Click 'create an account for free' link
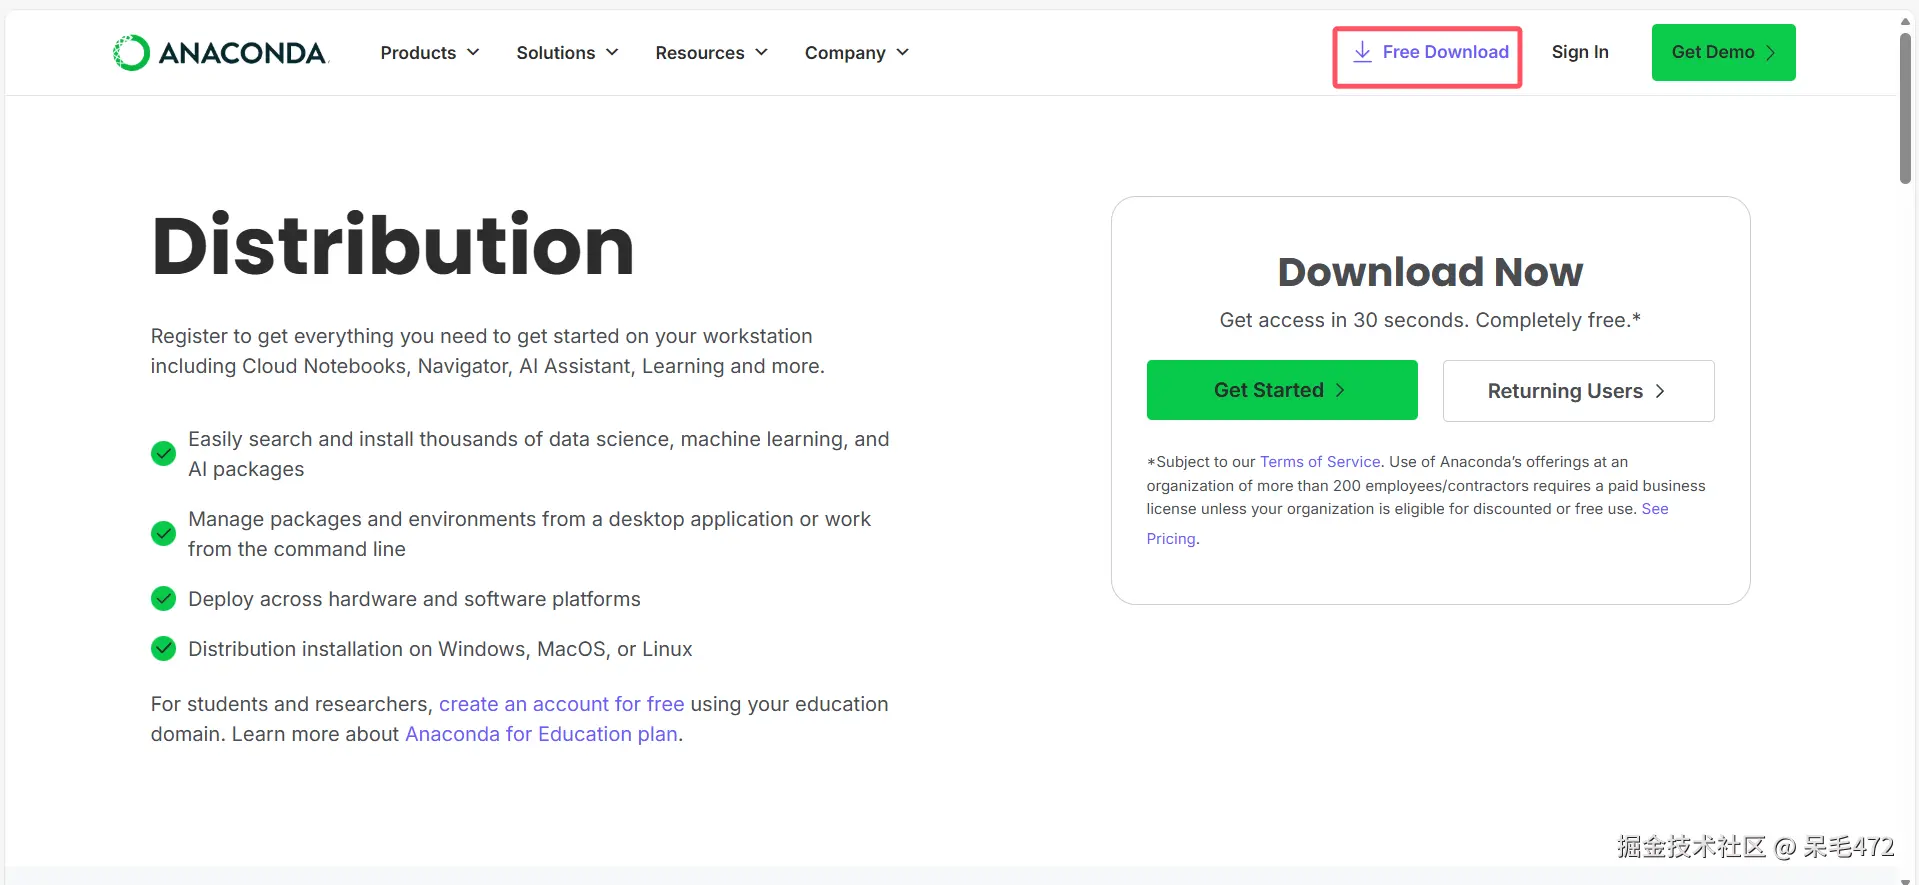 point(562,704)
